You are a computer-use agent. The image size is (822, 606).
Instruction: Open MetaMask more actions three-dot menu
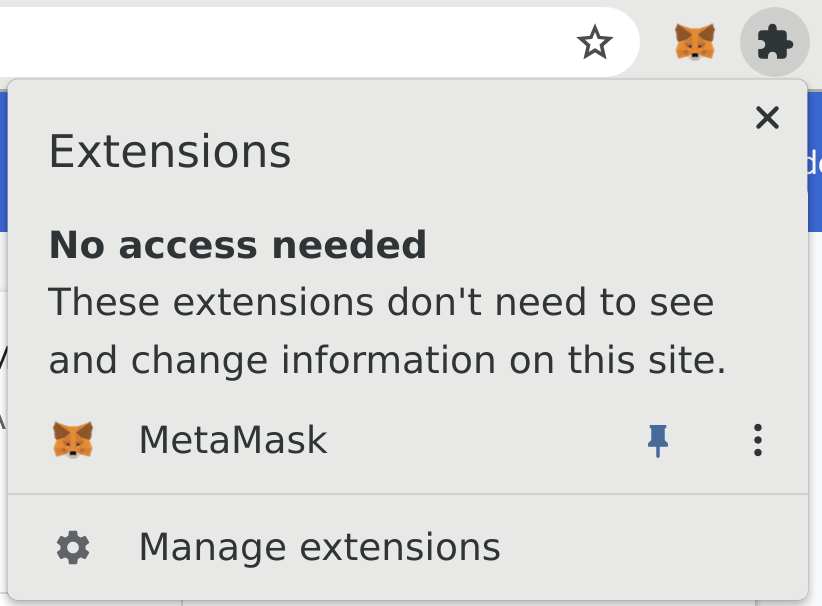click(x=758, y=440)
